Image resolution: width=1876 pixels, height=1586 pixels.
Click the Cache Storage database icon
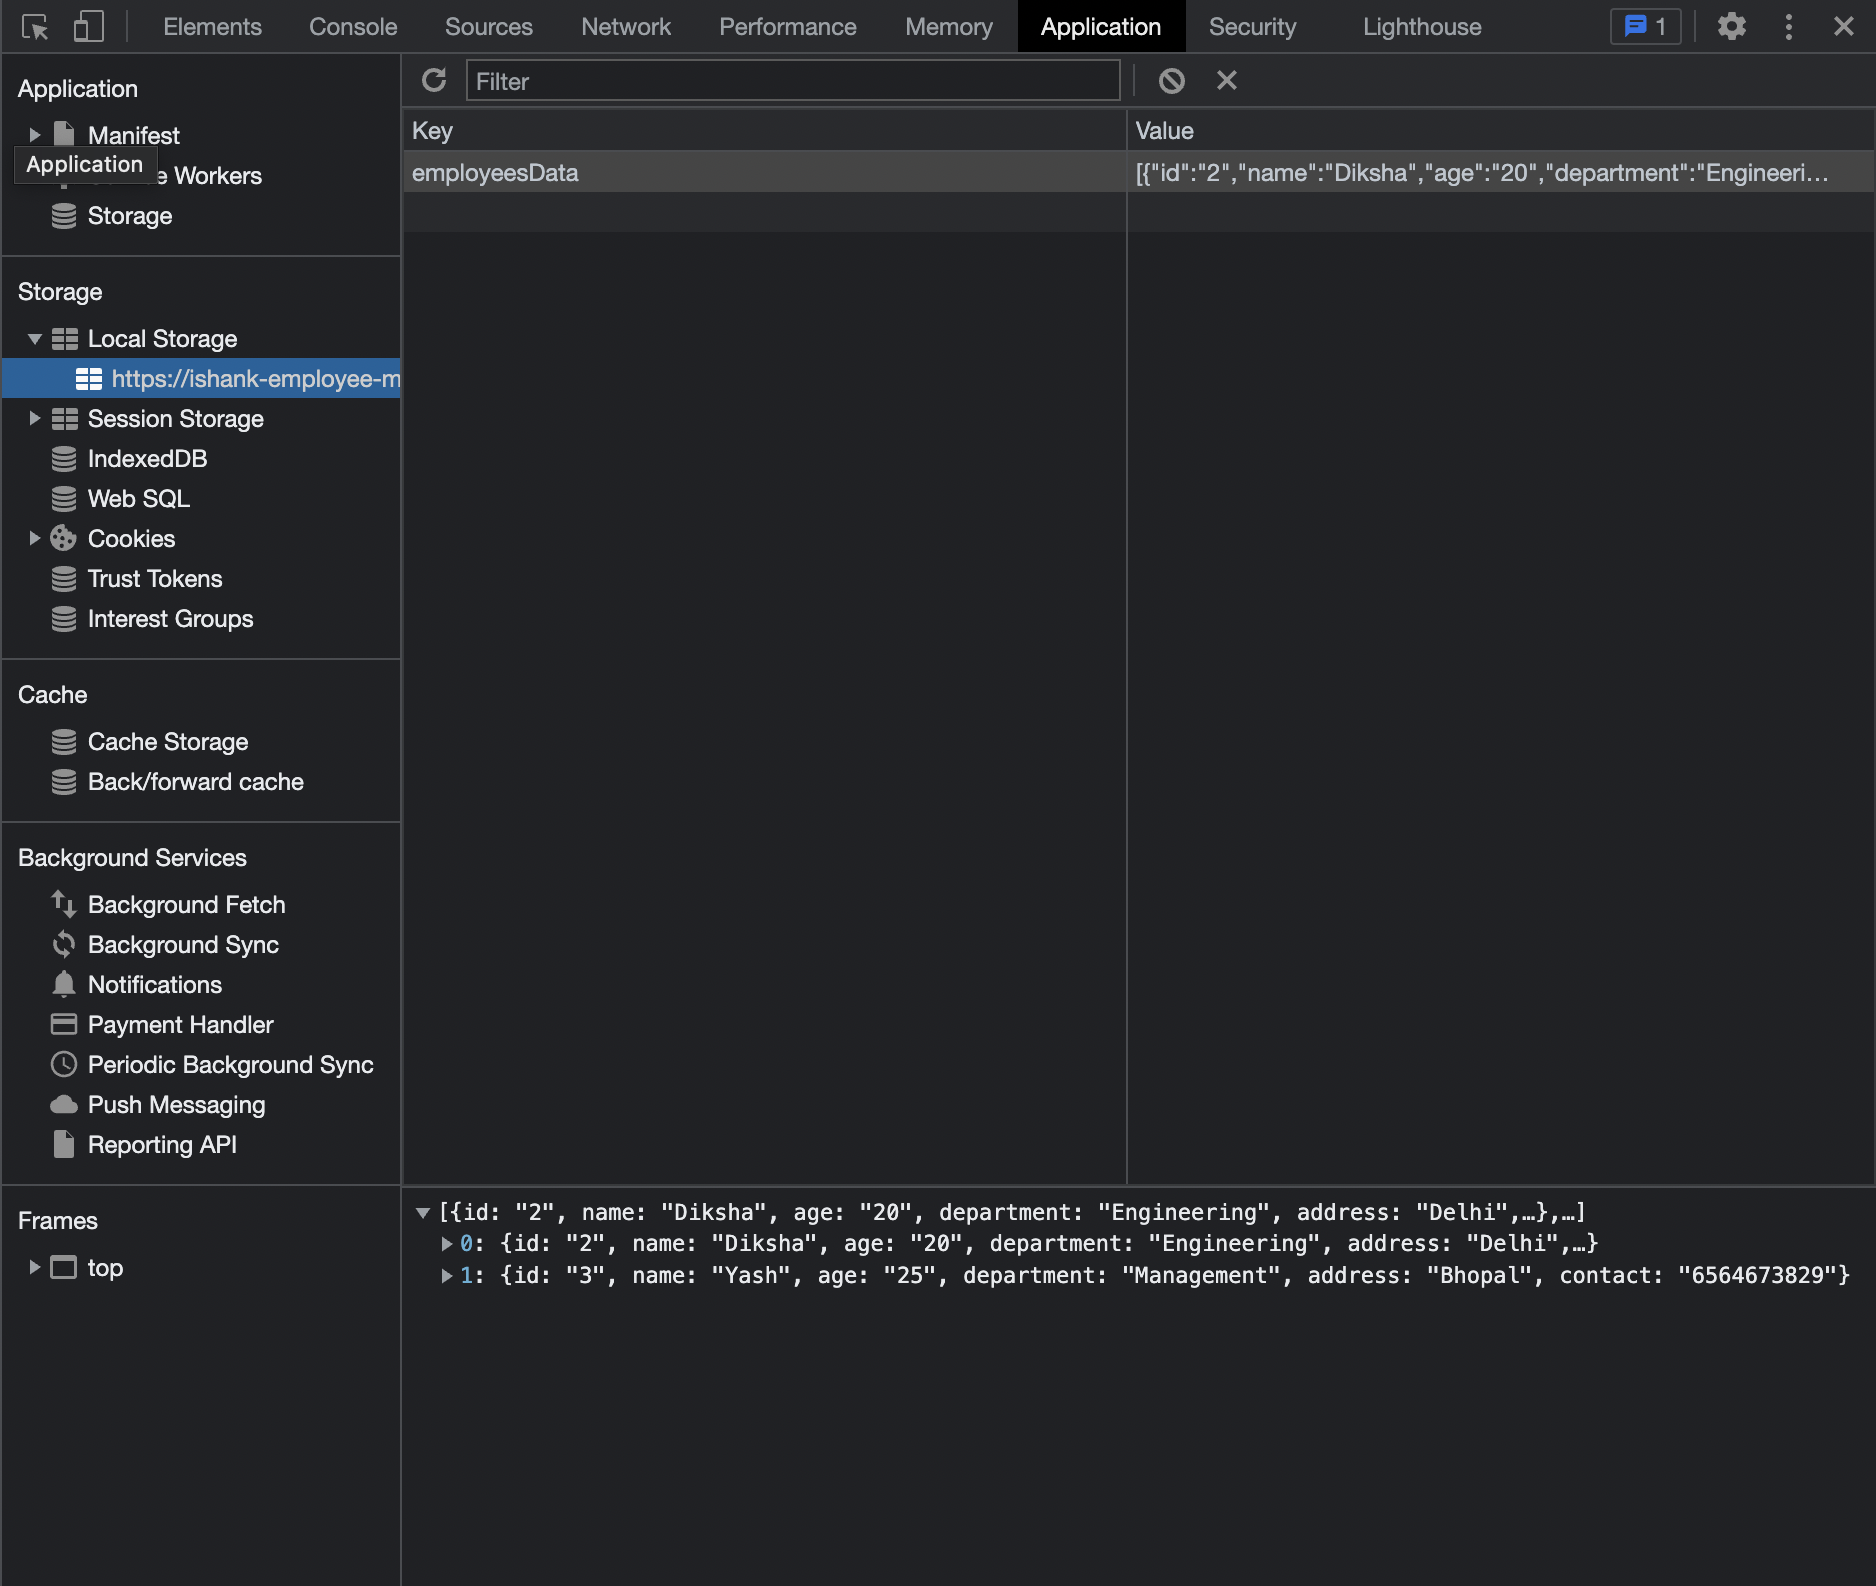pyautogui.click(x=64, y=742)
